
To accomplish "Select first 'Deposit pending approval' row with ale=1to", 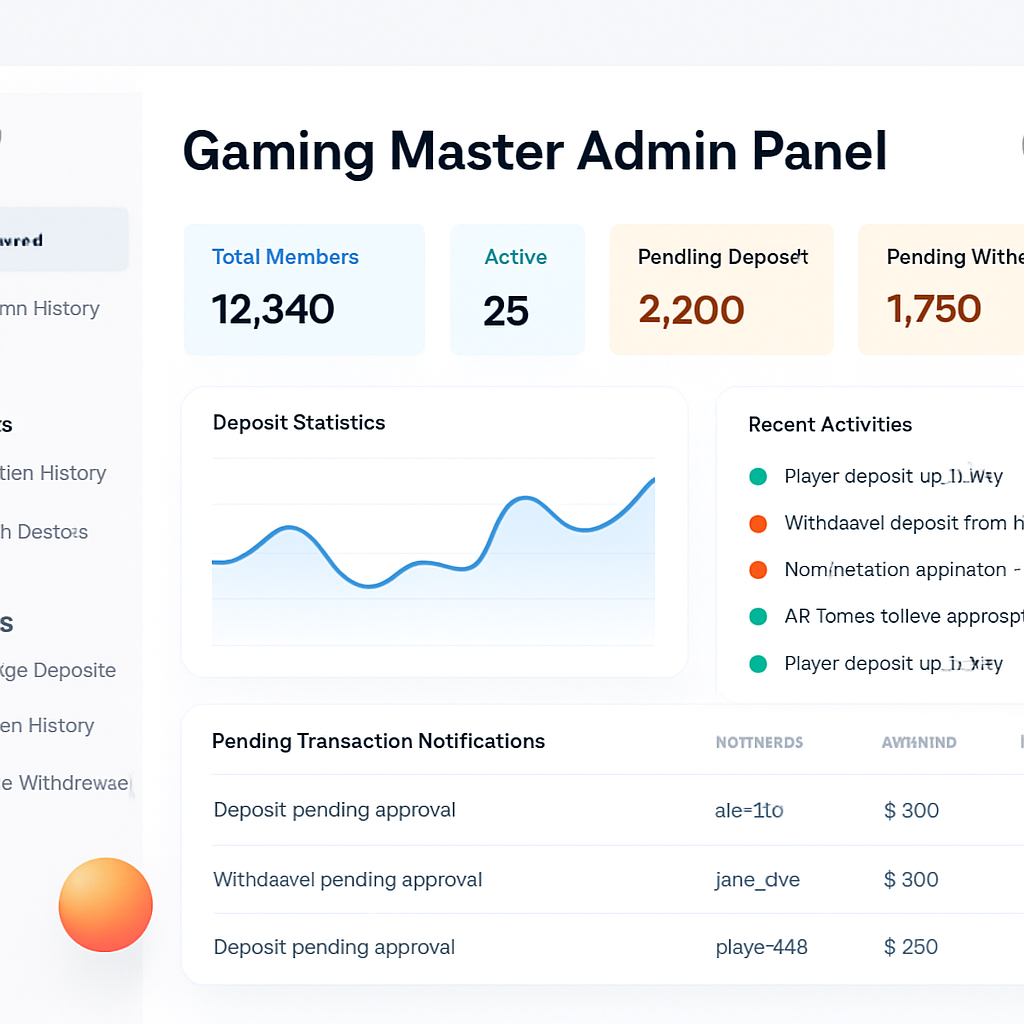I will tap(618, 810).
